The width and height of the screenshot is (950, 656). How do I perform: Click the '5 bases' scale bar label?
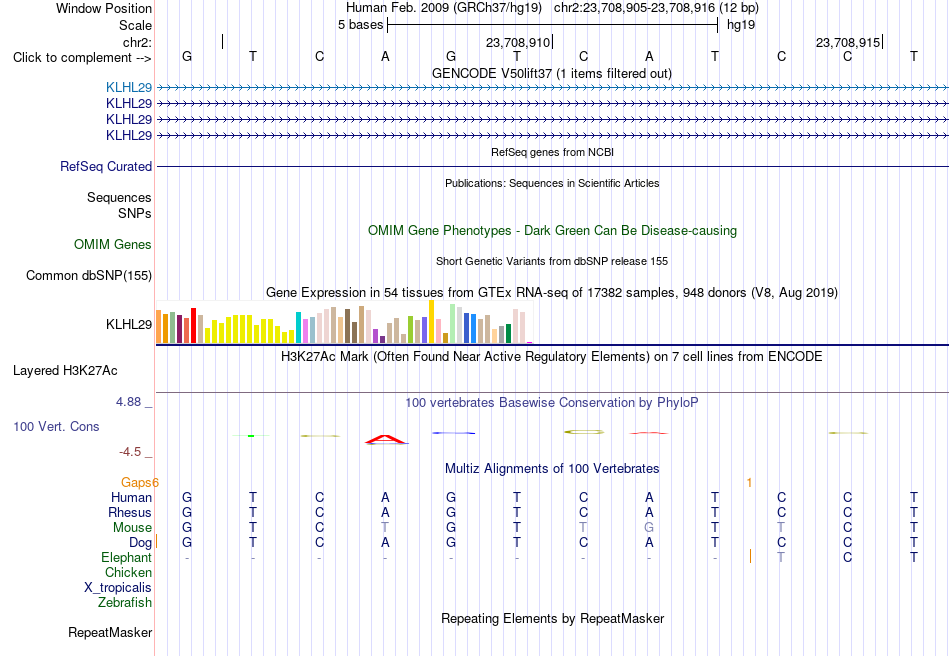[x=360, y=25]
